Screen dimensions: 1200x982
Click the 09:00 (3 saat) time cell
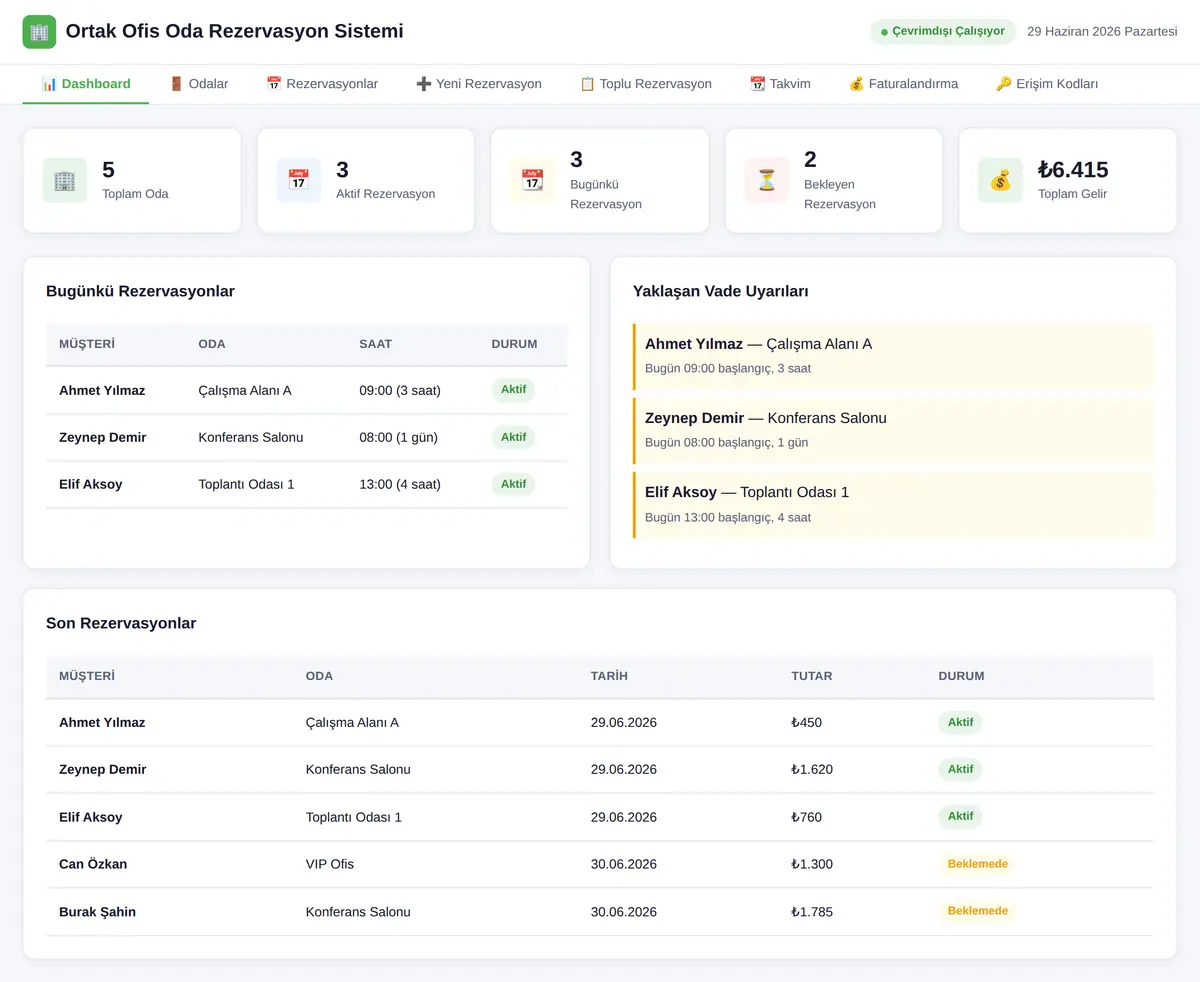[400, 390]
